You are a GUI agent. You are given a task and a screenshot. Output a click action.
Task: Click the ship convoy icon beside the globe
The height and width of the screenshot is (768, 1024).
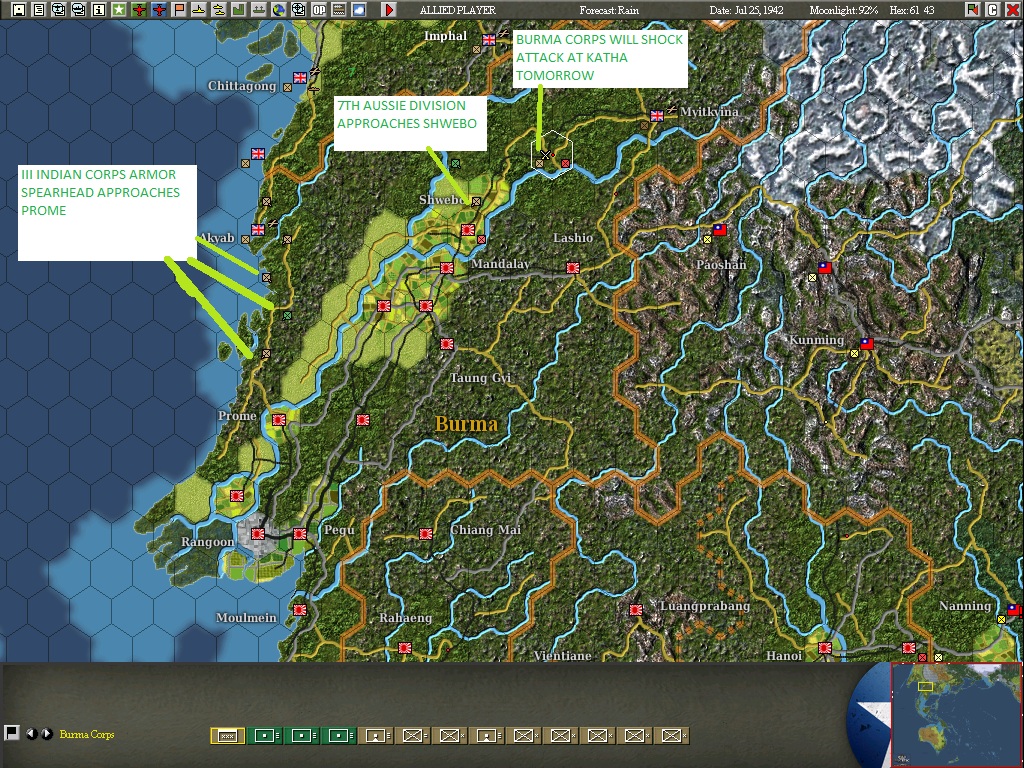(x=259, y=10)
